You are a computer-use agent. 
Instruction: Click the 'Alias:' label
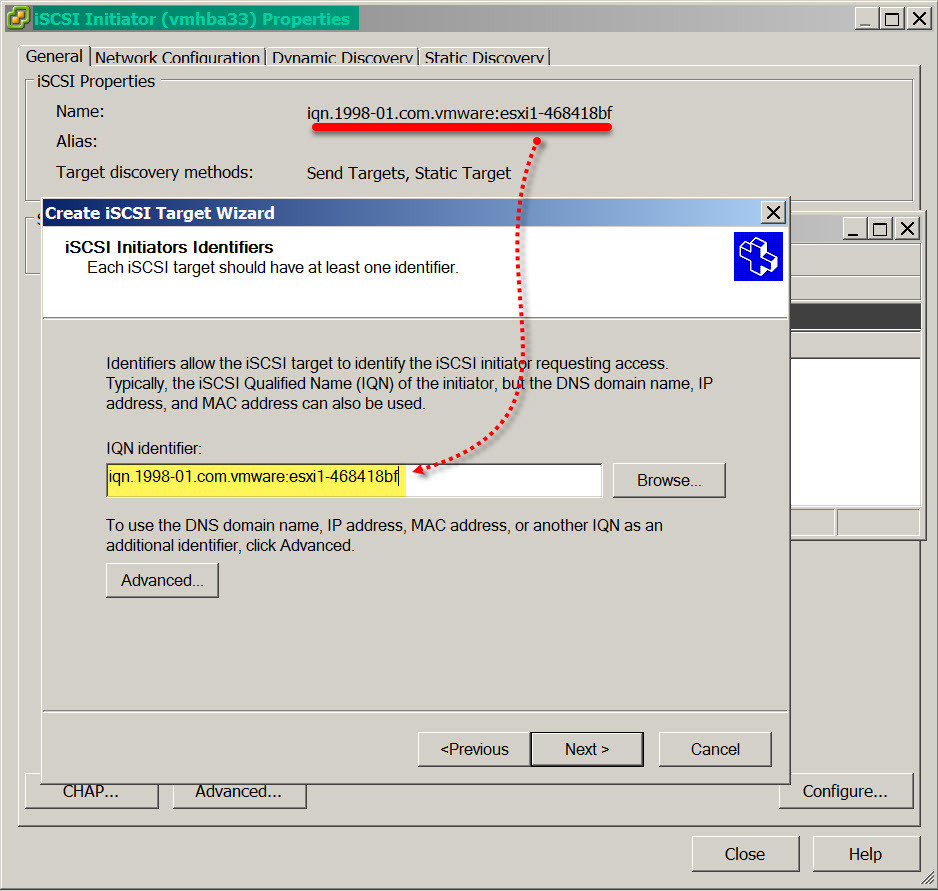[x=77, y=141]
